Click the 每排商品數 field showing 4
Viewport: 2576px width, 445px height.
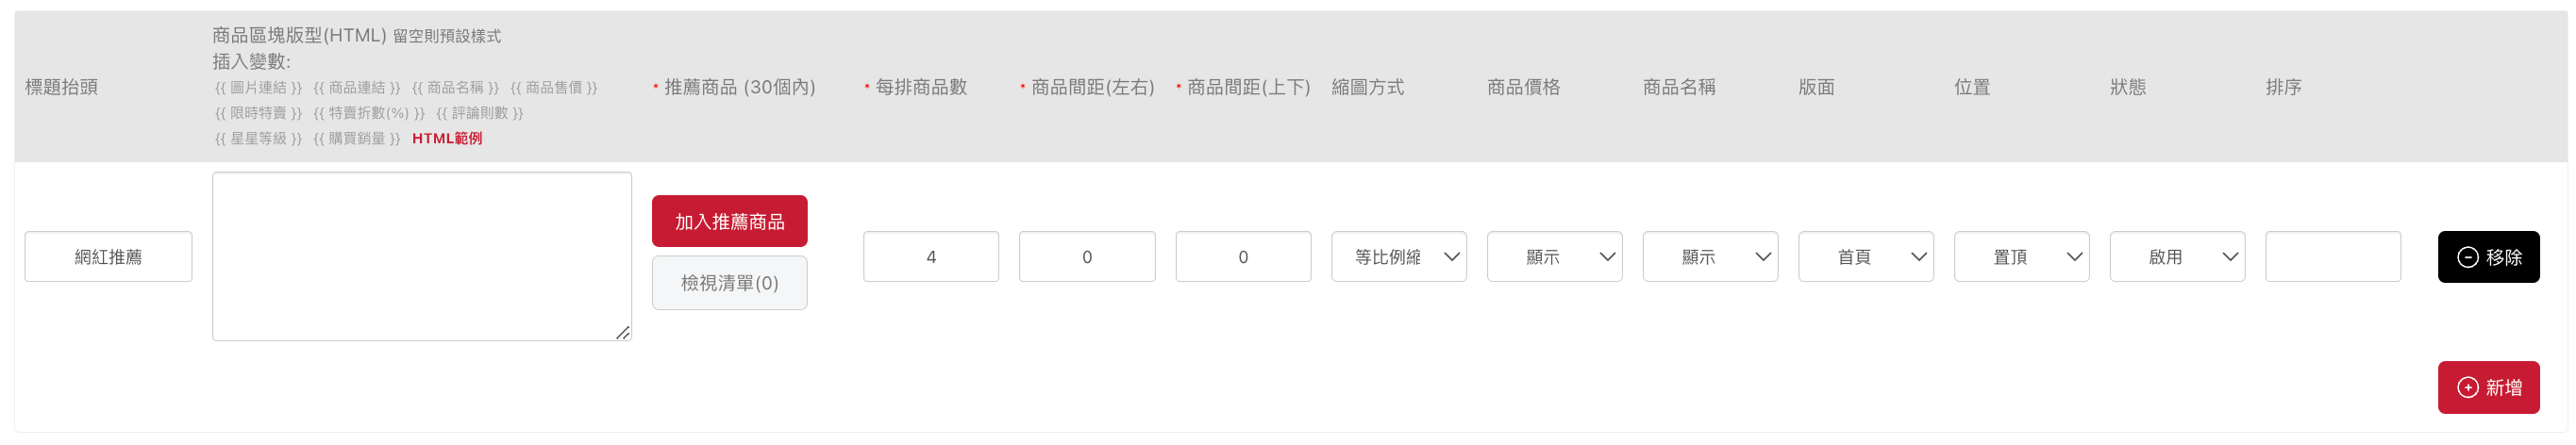930,257
